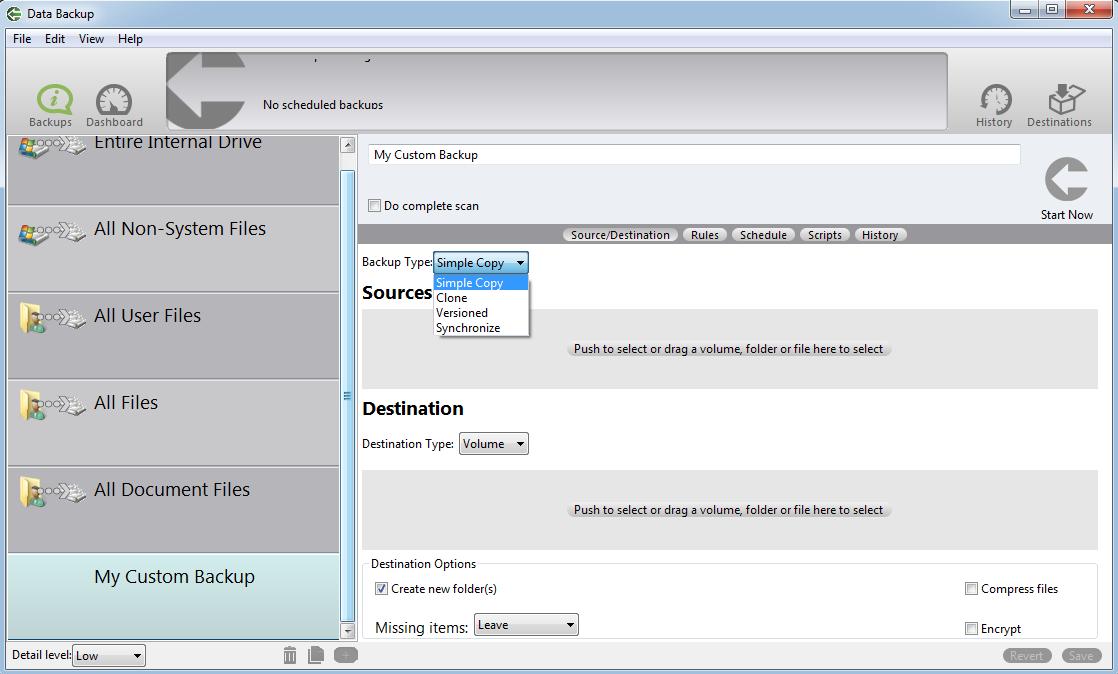Open the Missing items dropdown
The width and height of the screenshot is (1118, 674).
527,624
